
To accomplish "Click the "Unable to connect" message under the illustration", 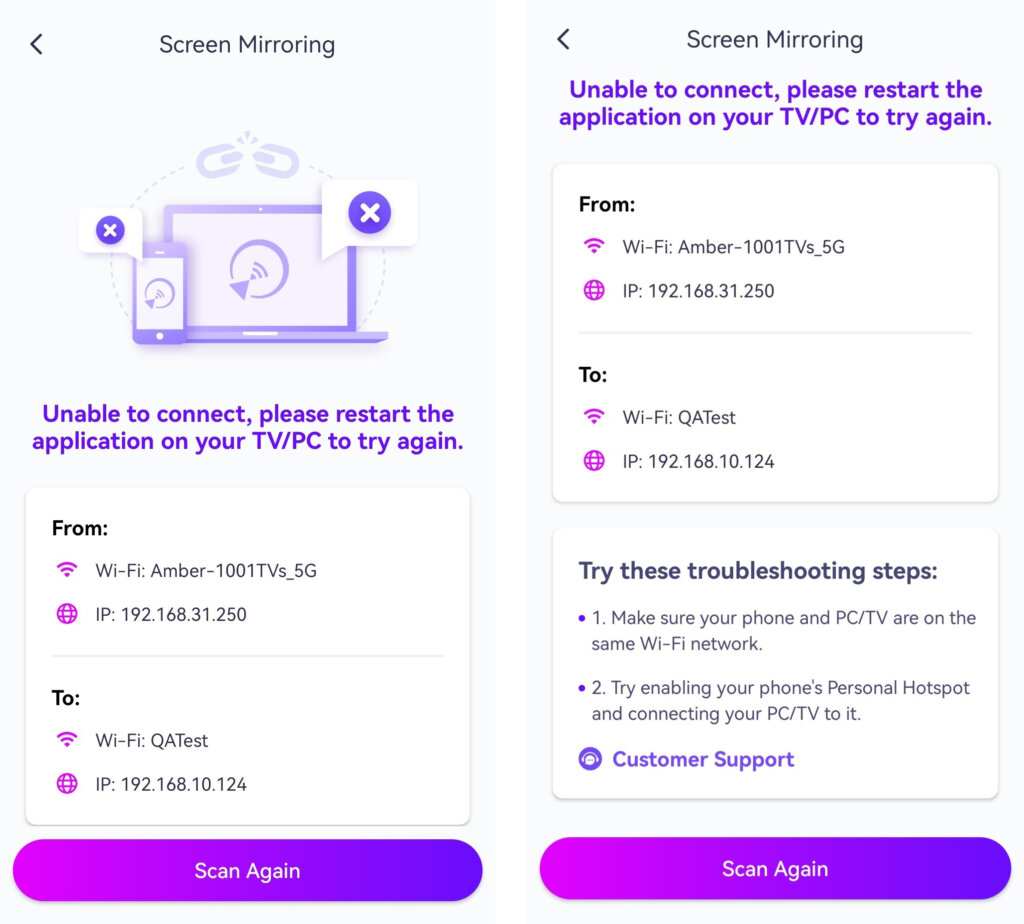I will pos(248,427).
